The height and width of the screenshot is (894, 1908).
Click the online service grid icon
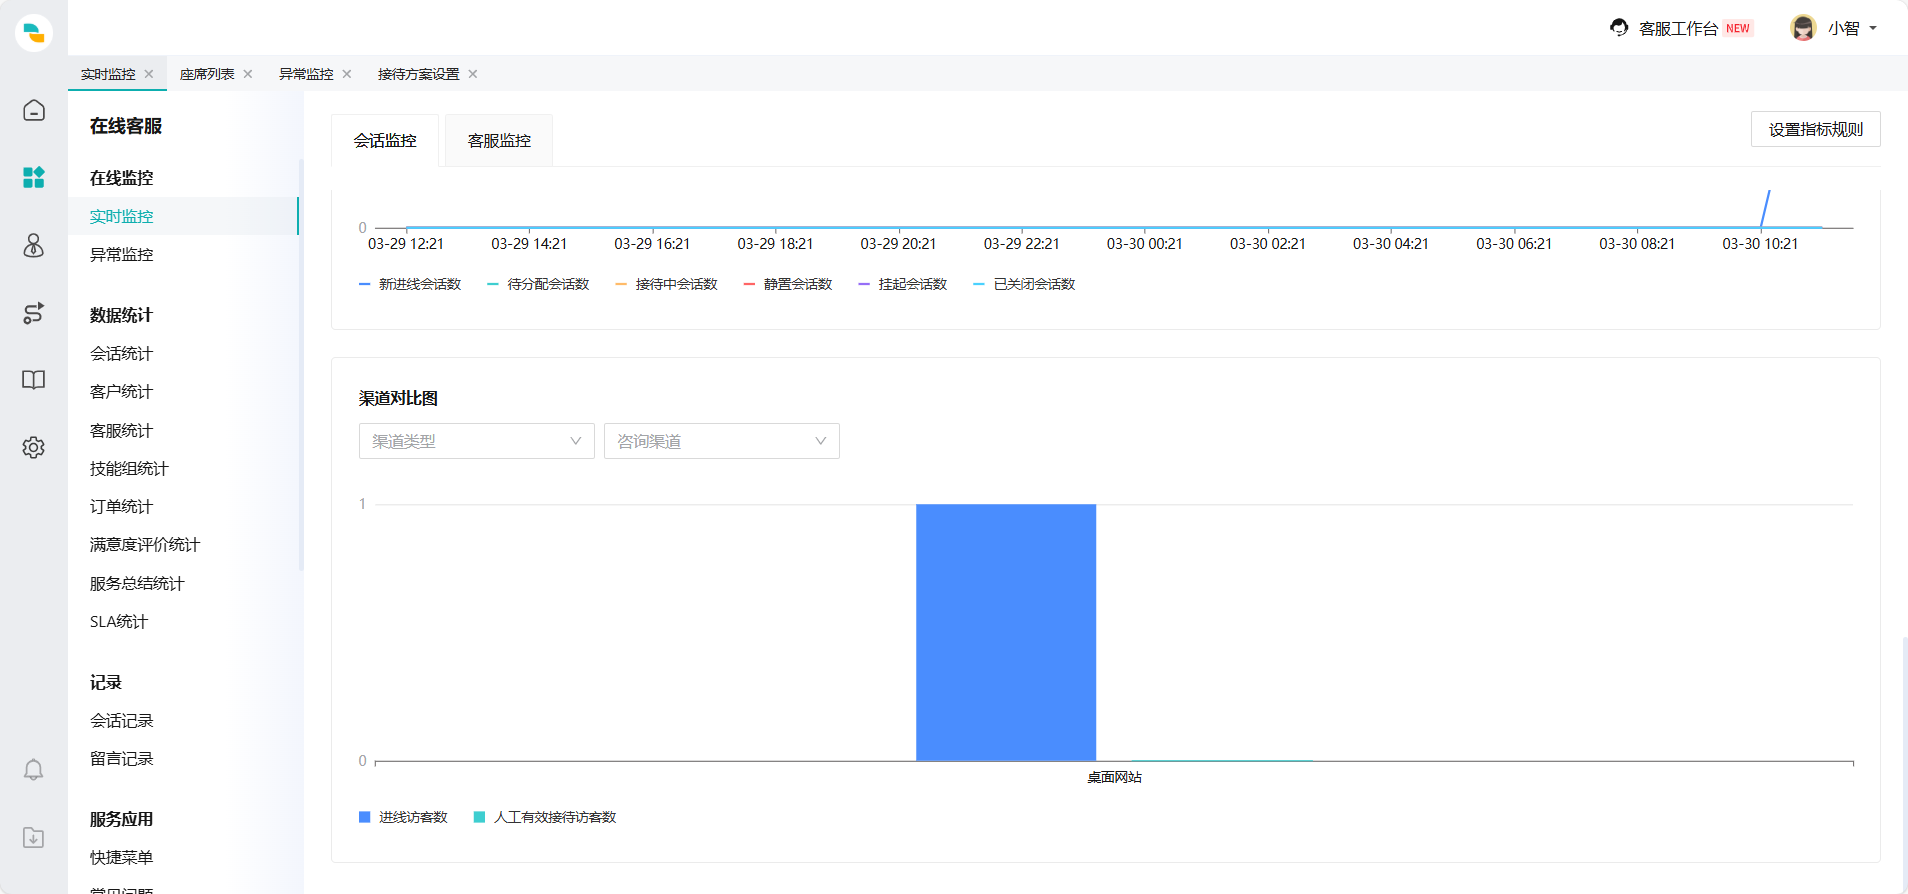(x=34, y=178)
